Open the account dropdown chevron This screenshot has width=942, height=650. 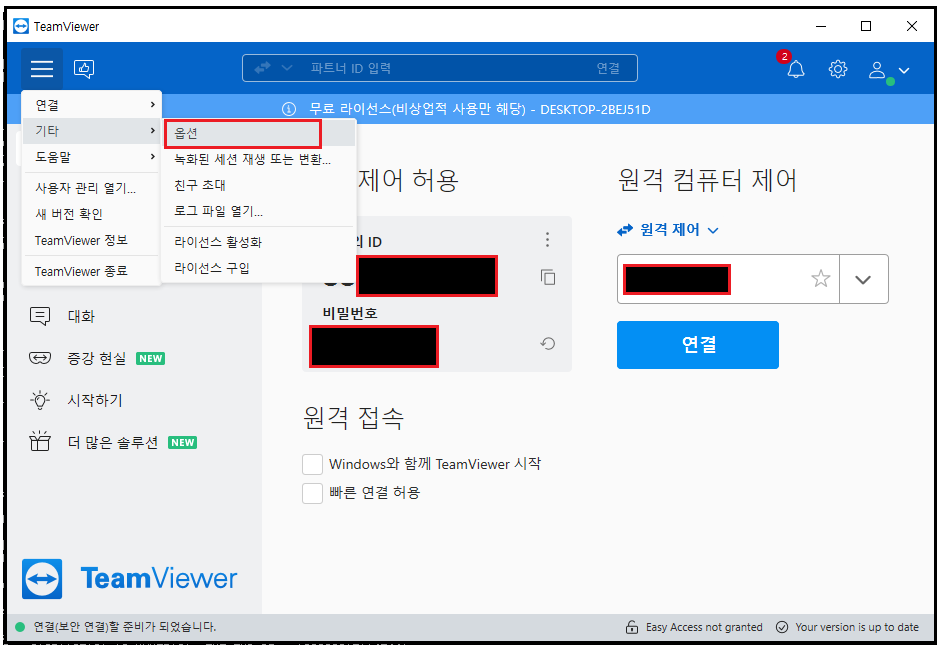point(904,70)
